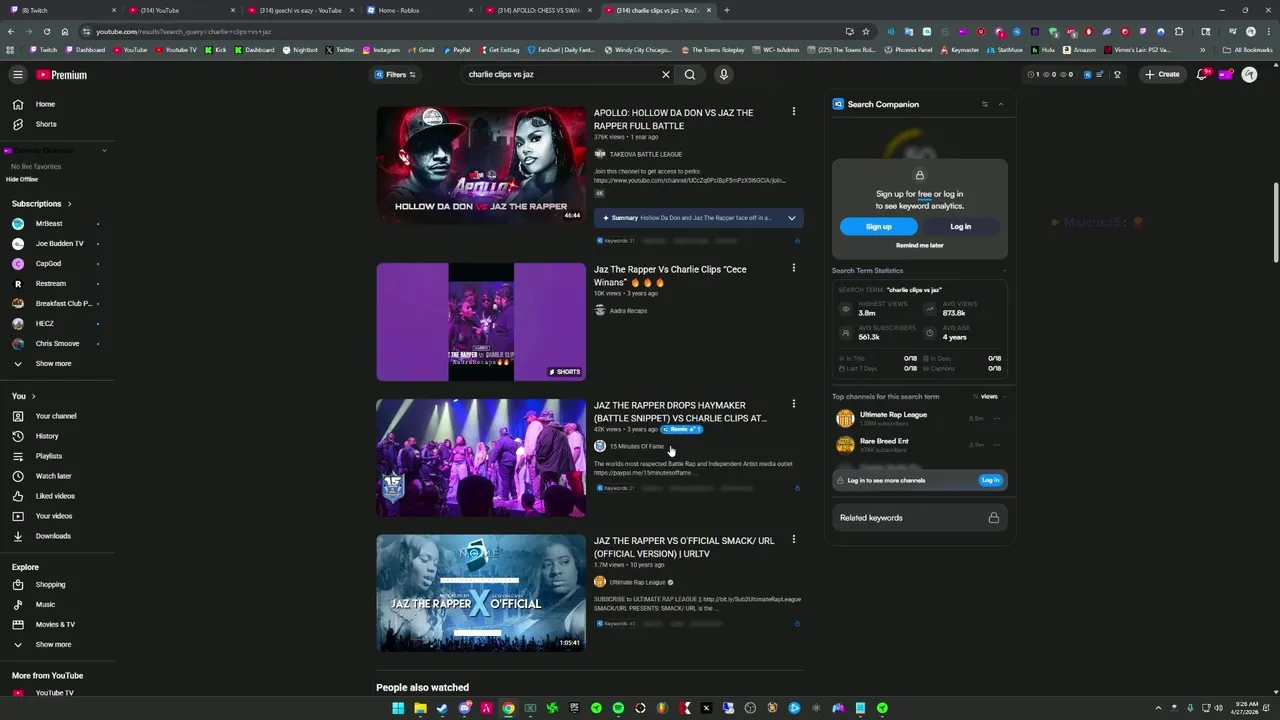
Task: Click the vidIQ trophy icon in header
Action: pos(1117,74)
